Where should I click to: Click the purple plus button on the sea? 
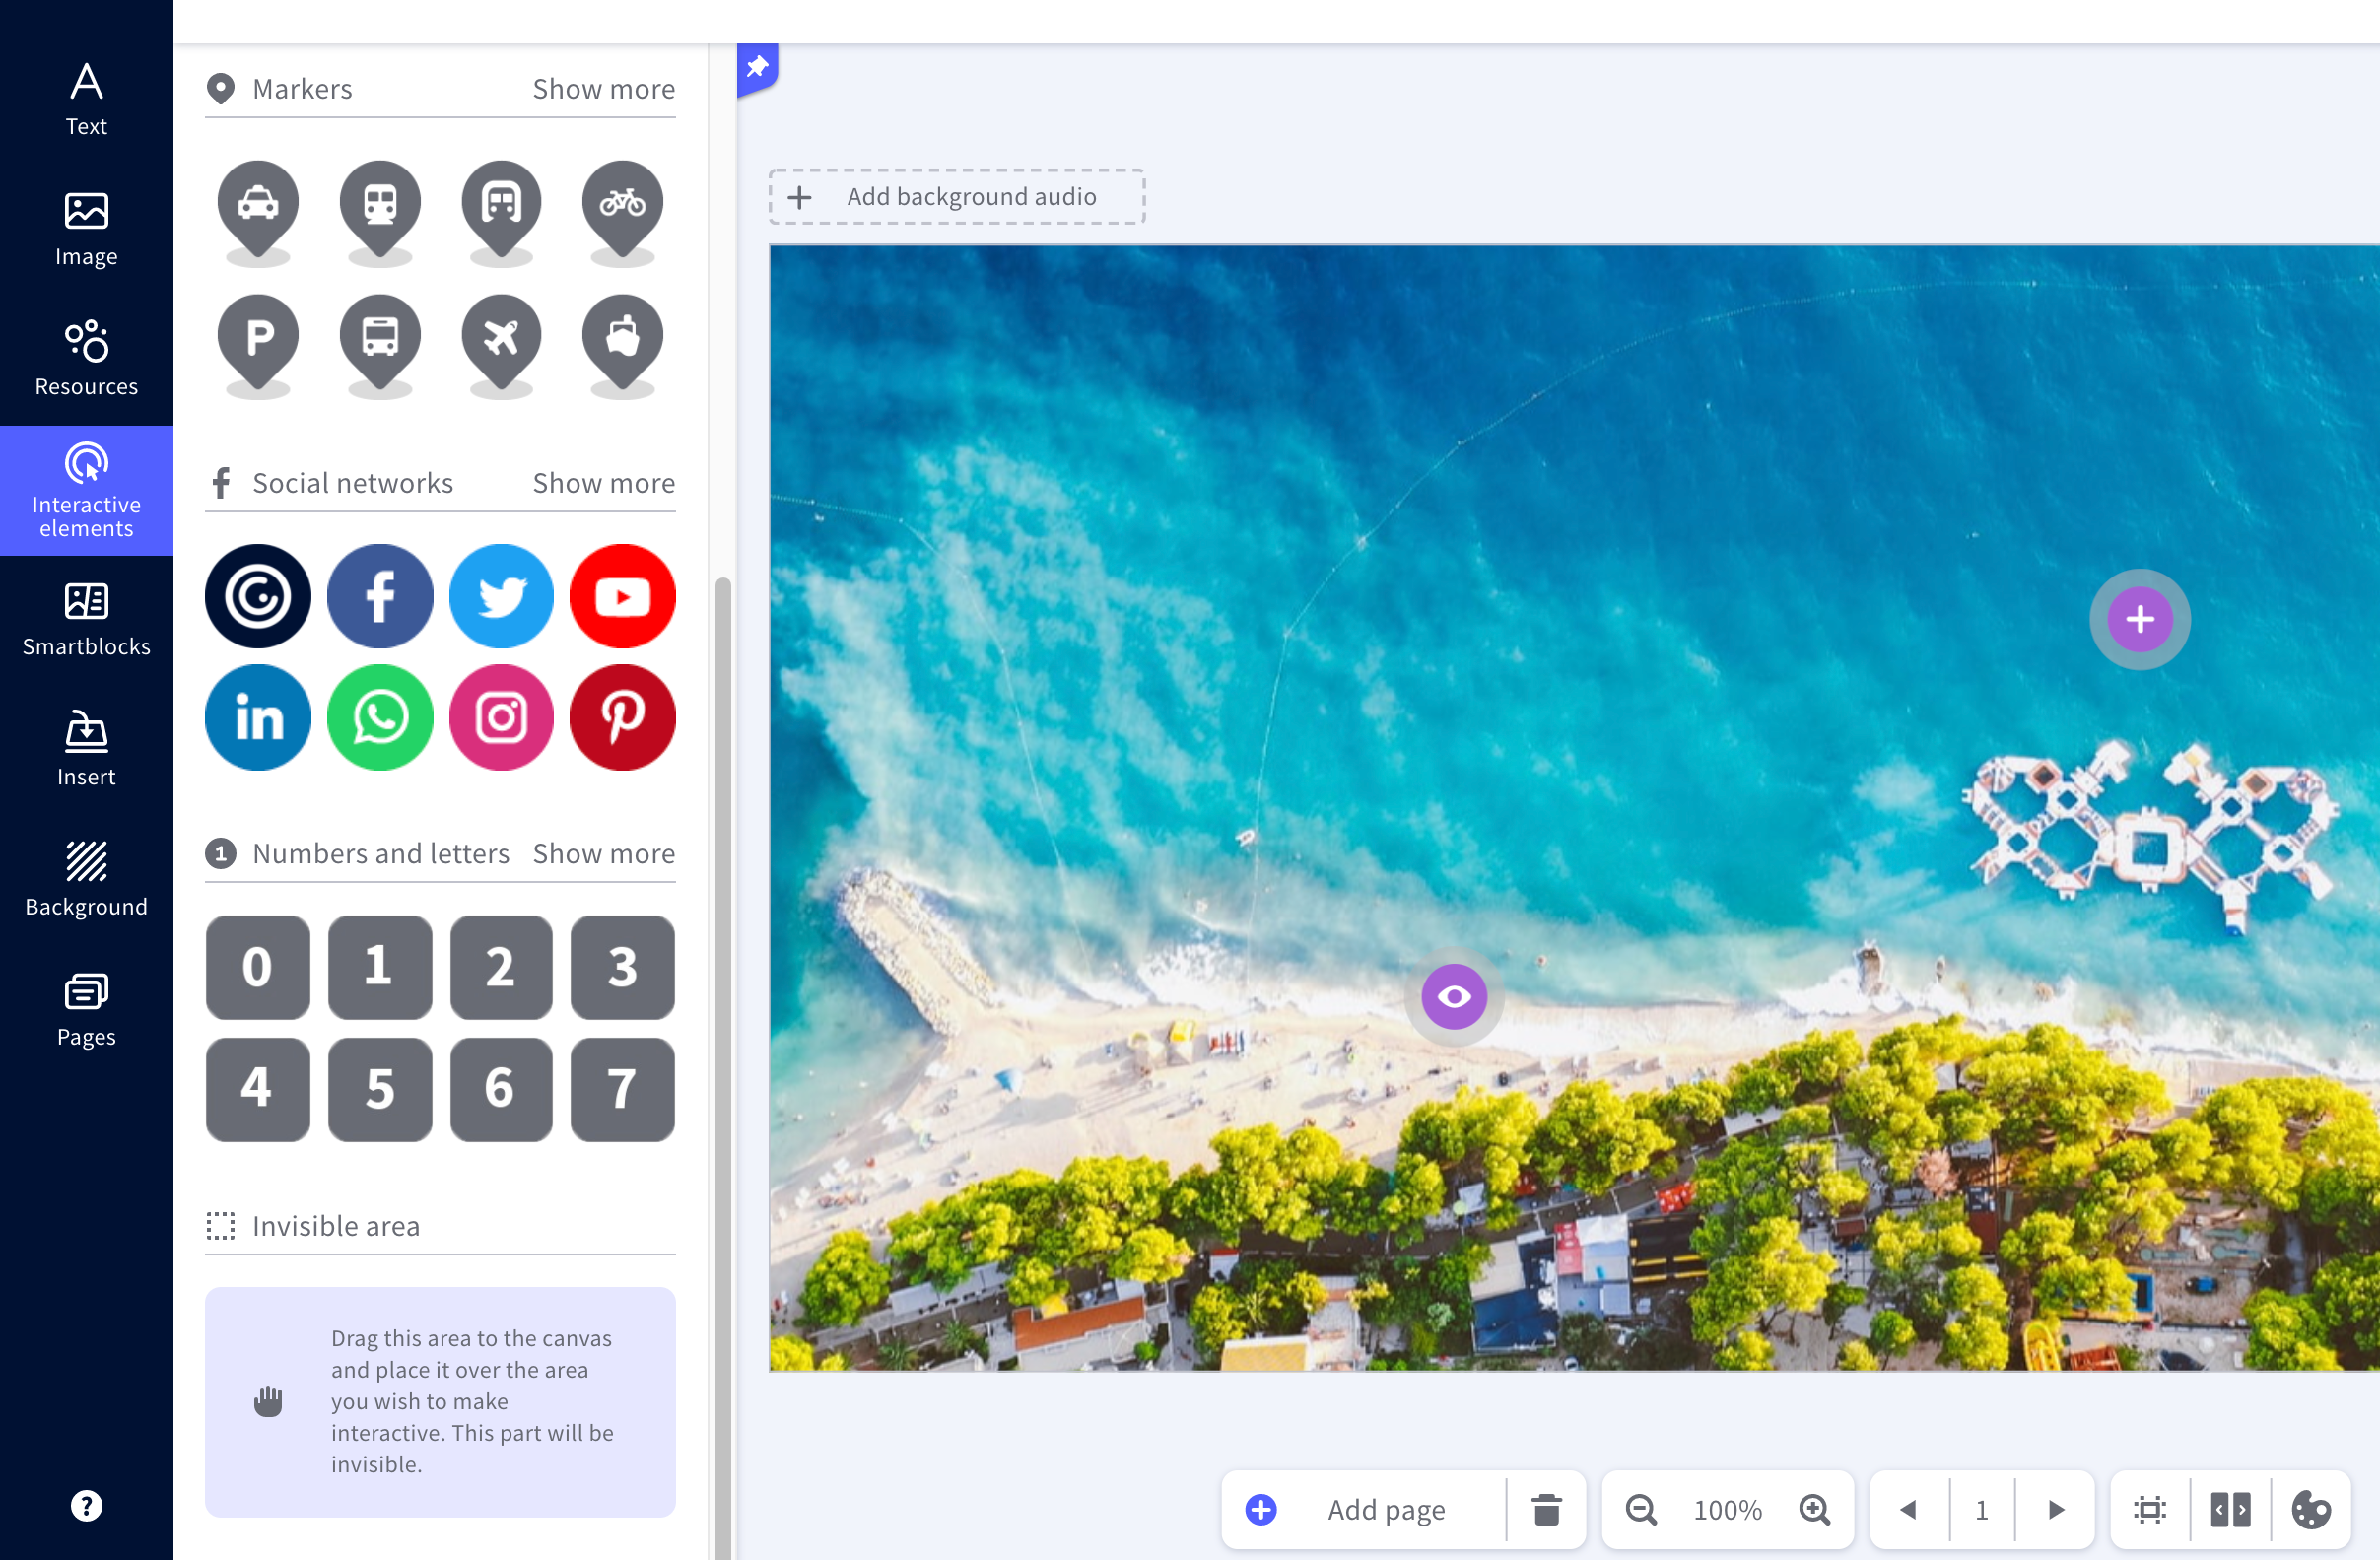[2139, 620]
